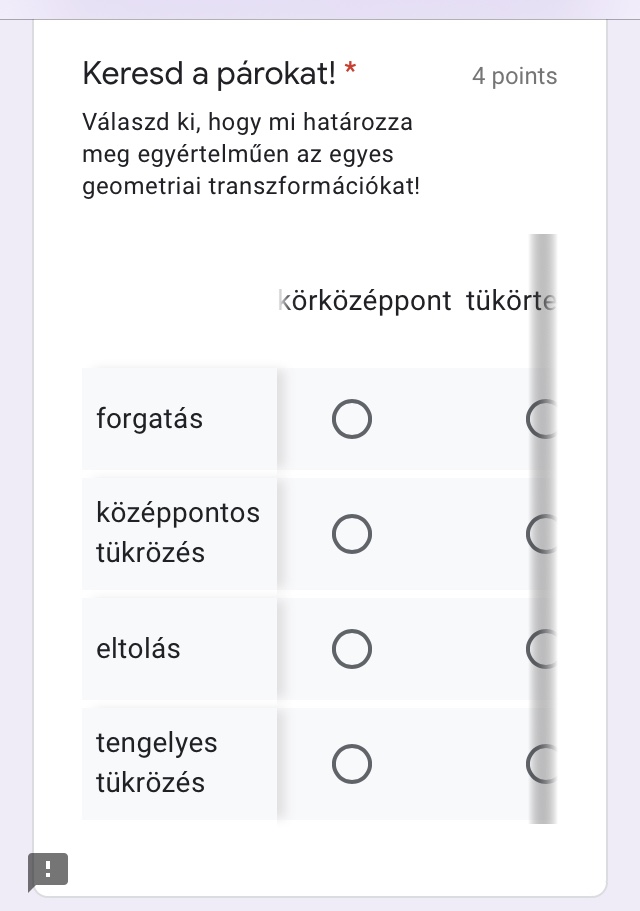
Task: Click the report problem exclamation icon
Action: tap(48, 868)
